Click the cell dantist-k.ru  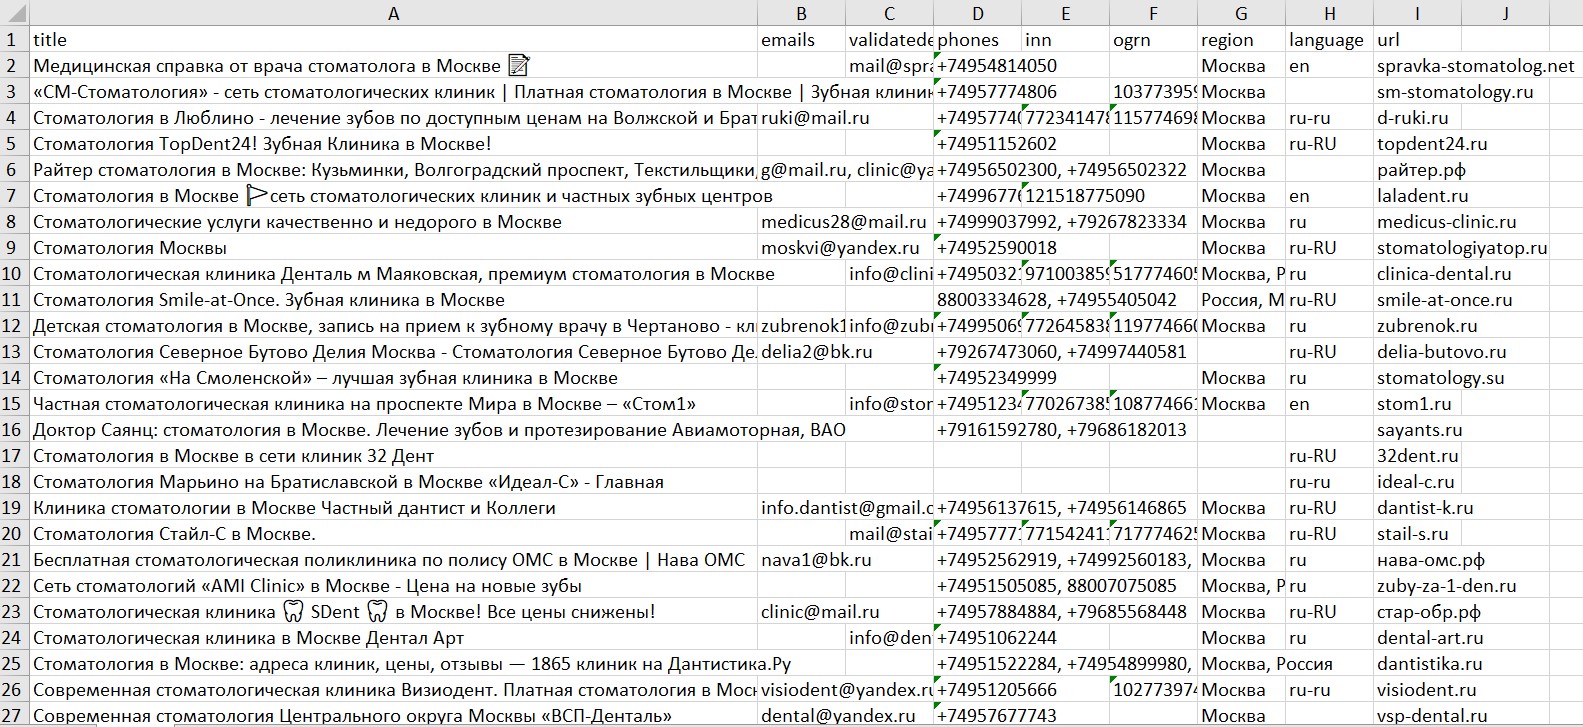click(x=1424, y=508)
